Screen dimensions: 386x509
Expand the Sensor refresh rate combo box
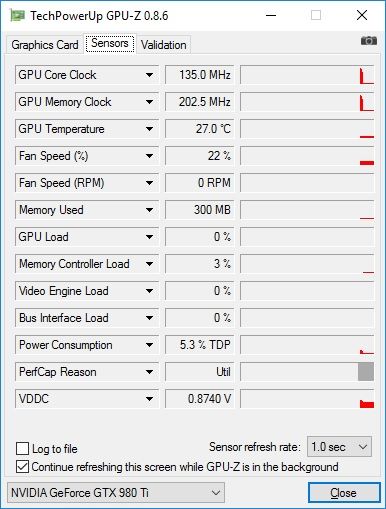[339, 447]
